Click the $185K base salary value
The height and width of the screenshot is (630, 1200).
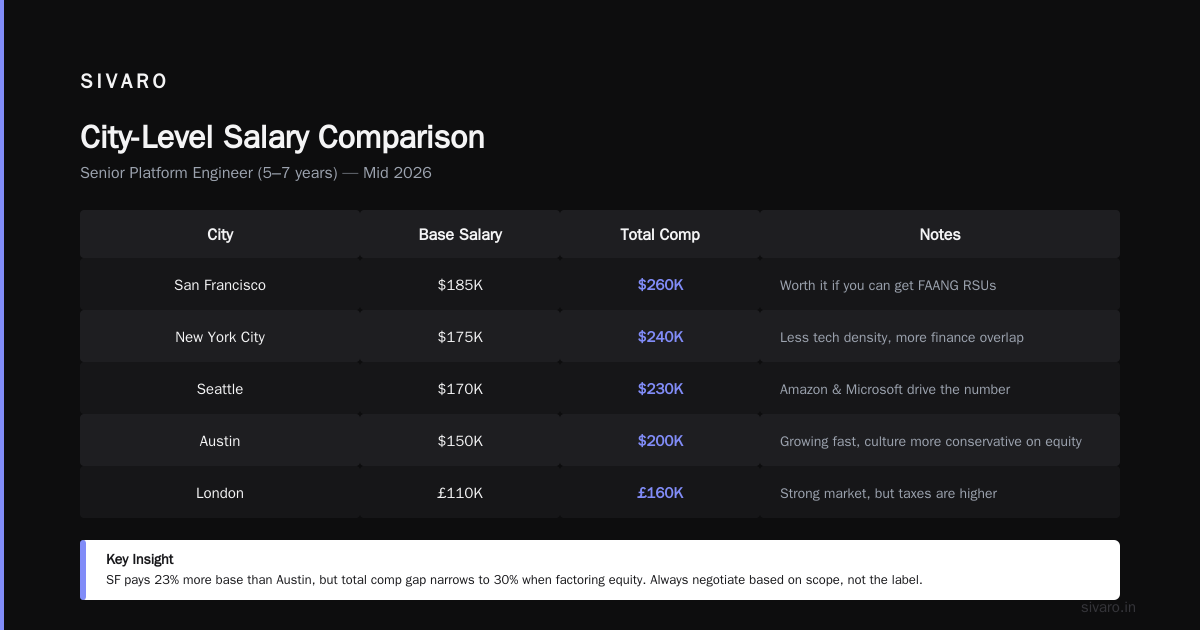click(x=460, y=285)
